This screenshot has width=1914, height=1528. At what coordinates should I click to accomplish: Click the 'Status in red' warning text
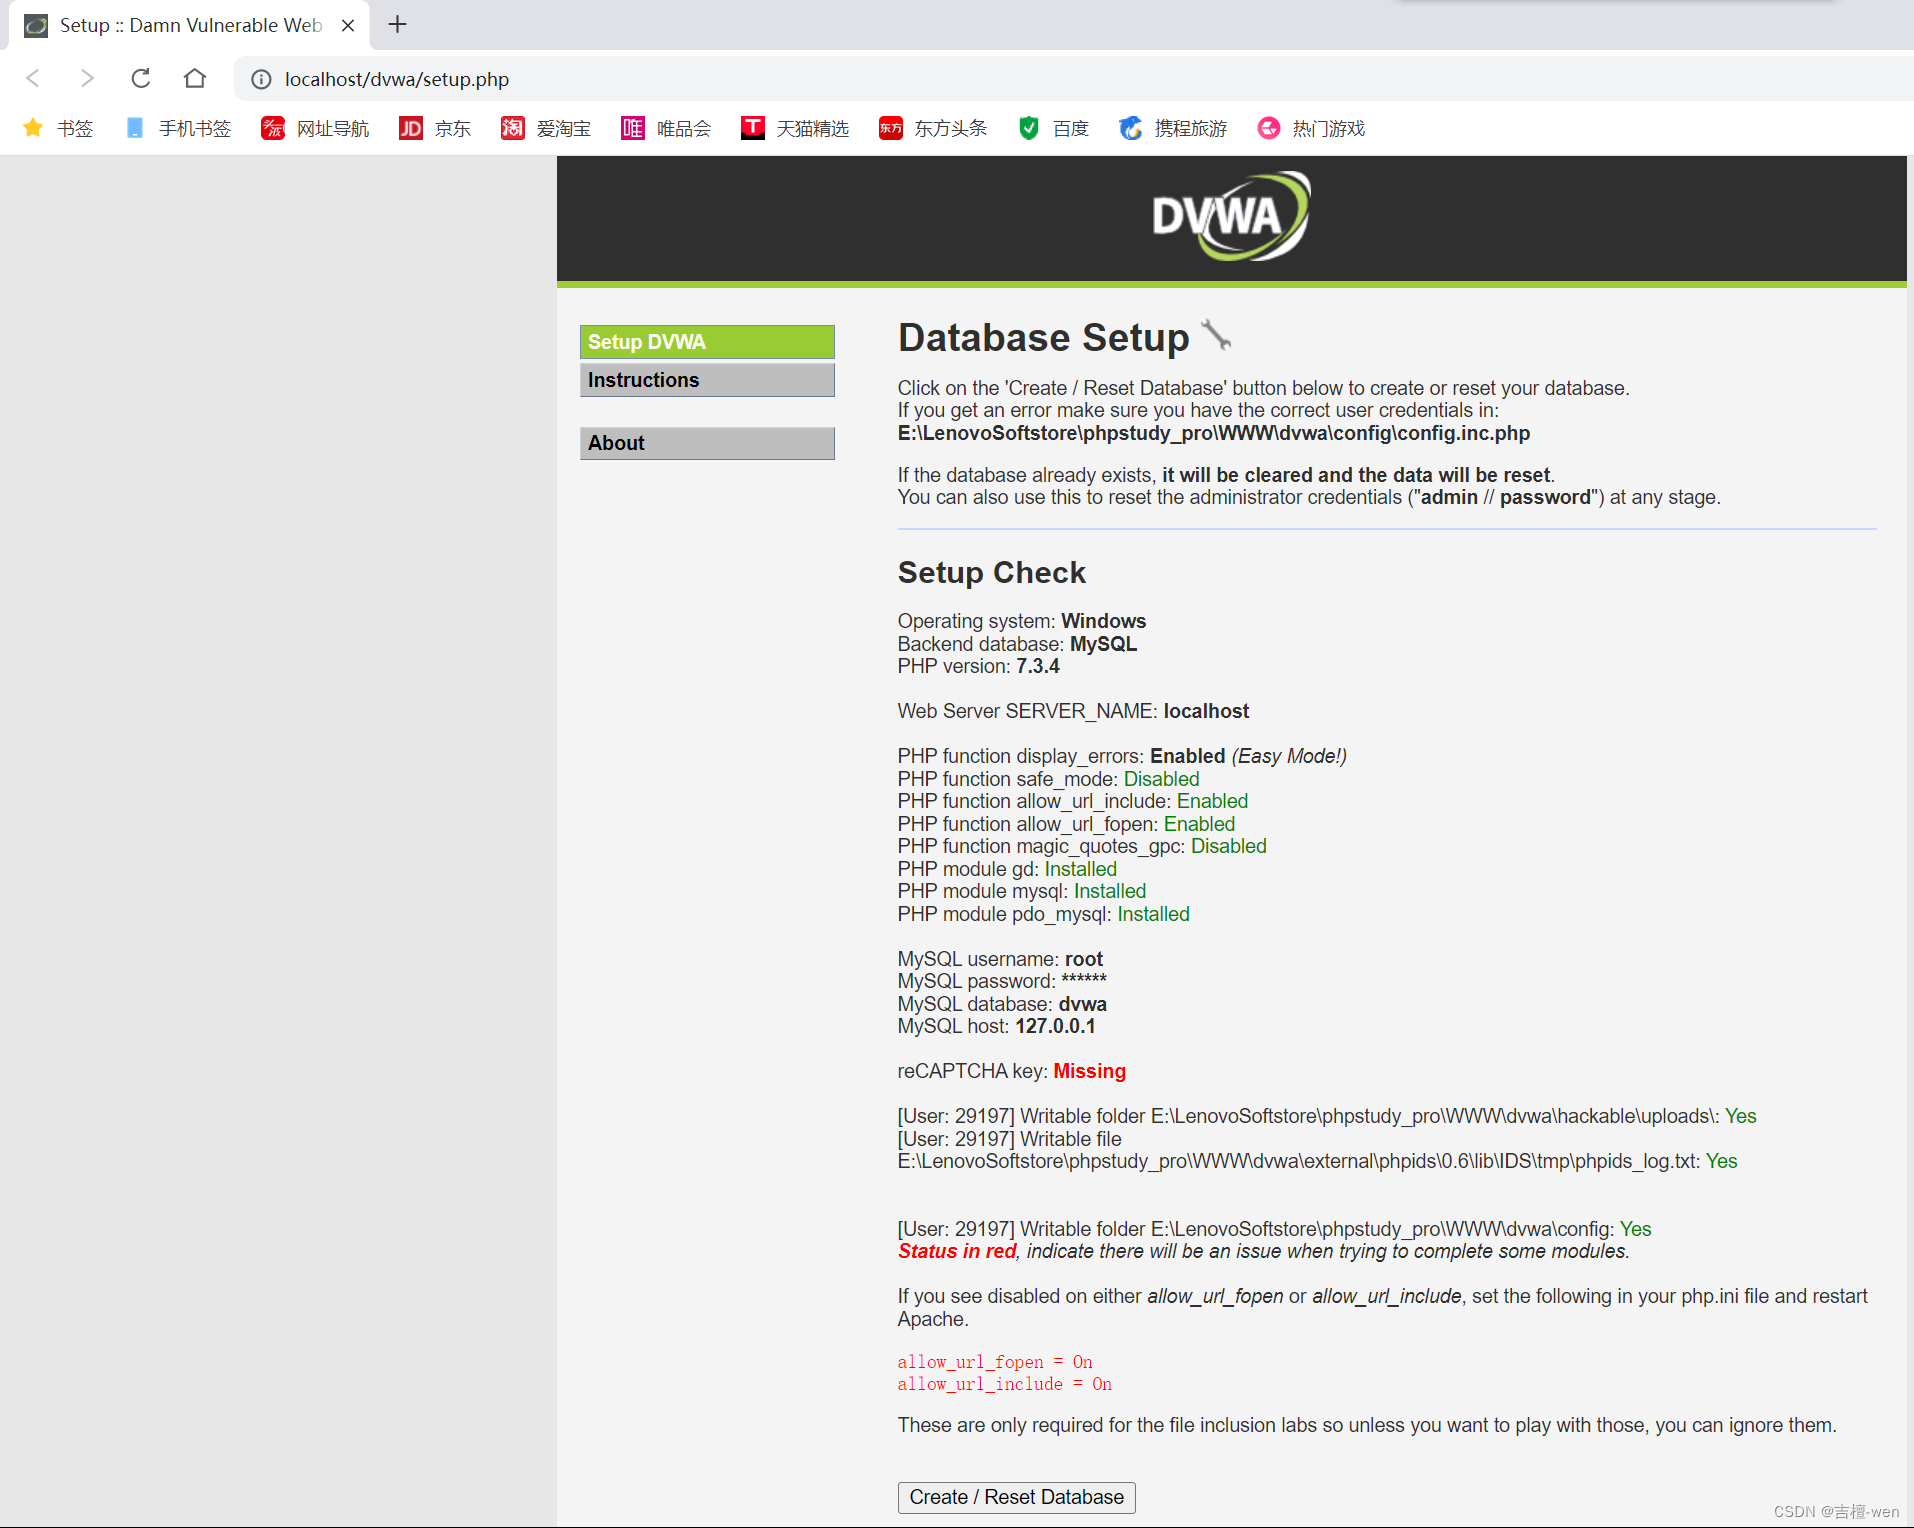point(957,1251)
